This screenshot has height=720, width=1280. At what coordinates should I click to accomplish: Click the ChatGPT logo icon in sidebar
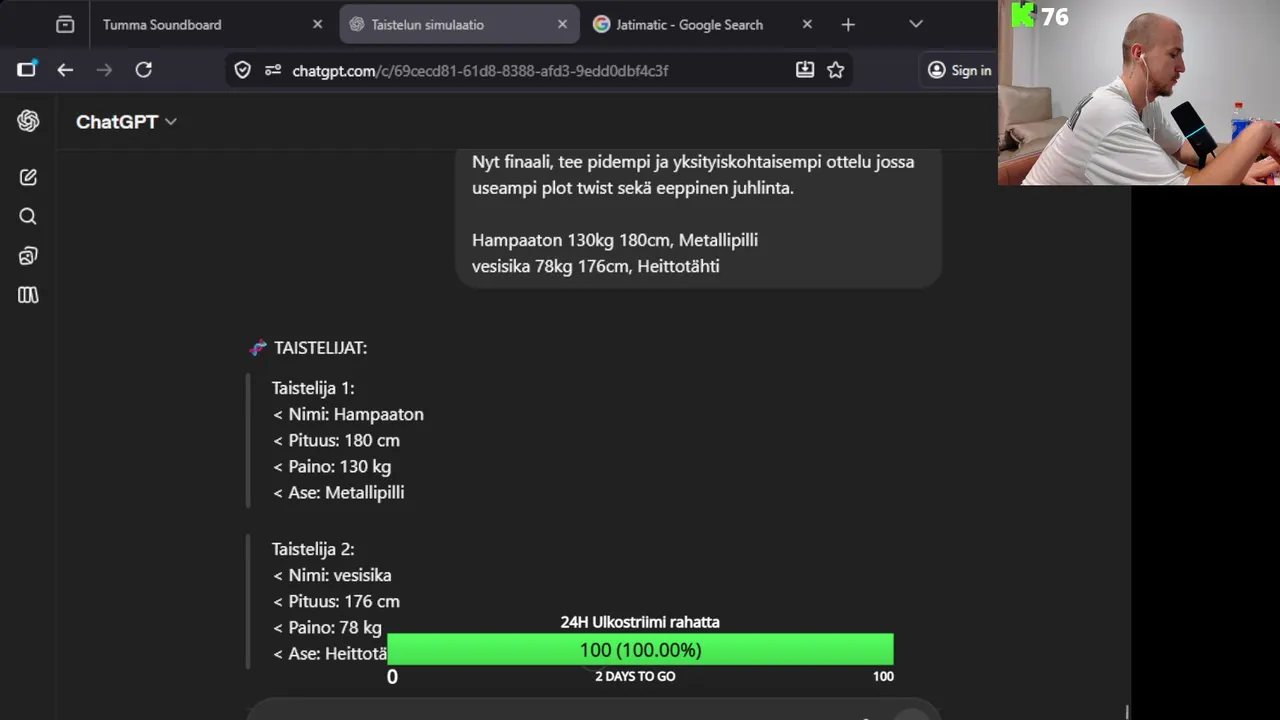[28, 121]
